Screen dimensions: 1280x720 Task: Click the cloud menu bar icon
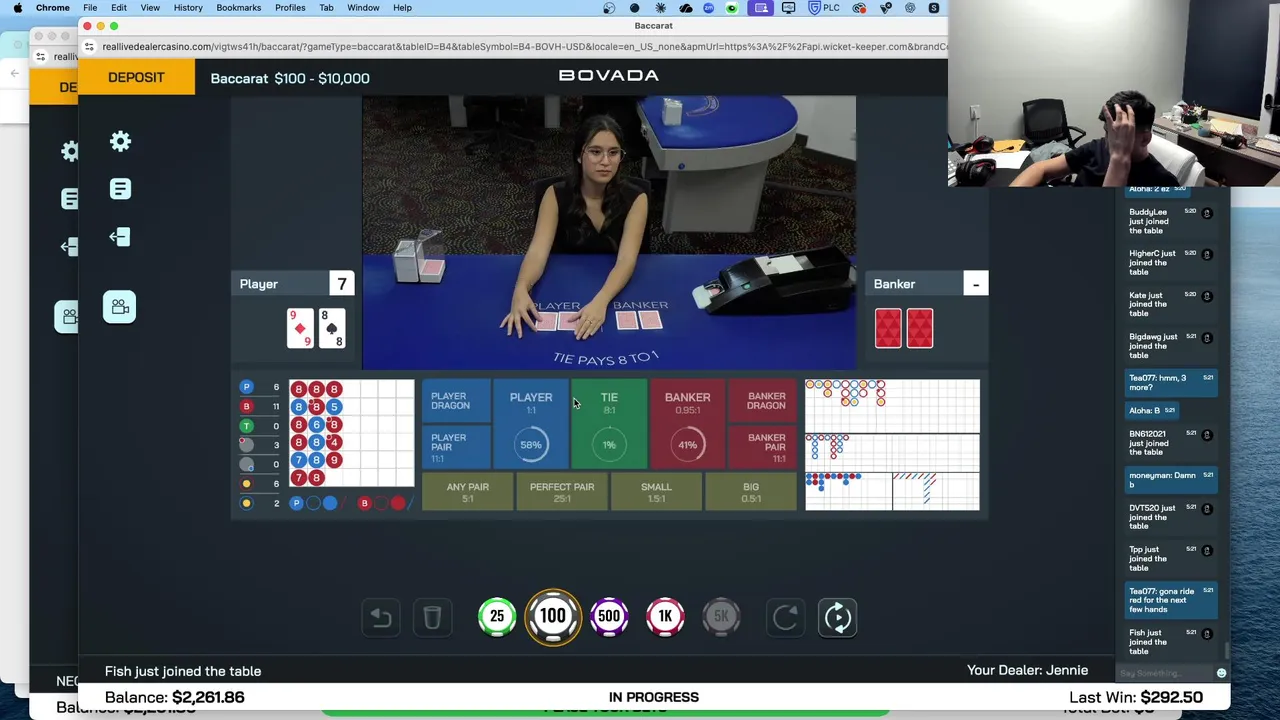pyautogui.click(x=685, y=8)
